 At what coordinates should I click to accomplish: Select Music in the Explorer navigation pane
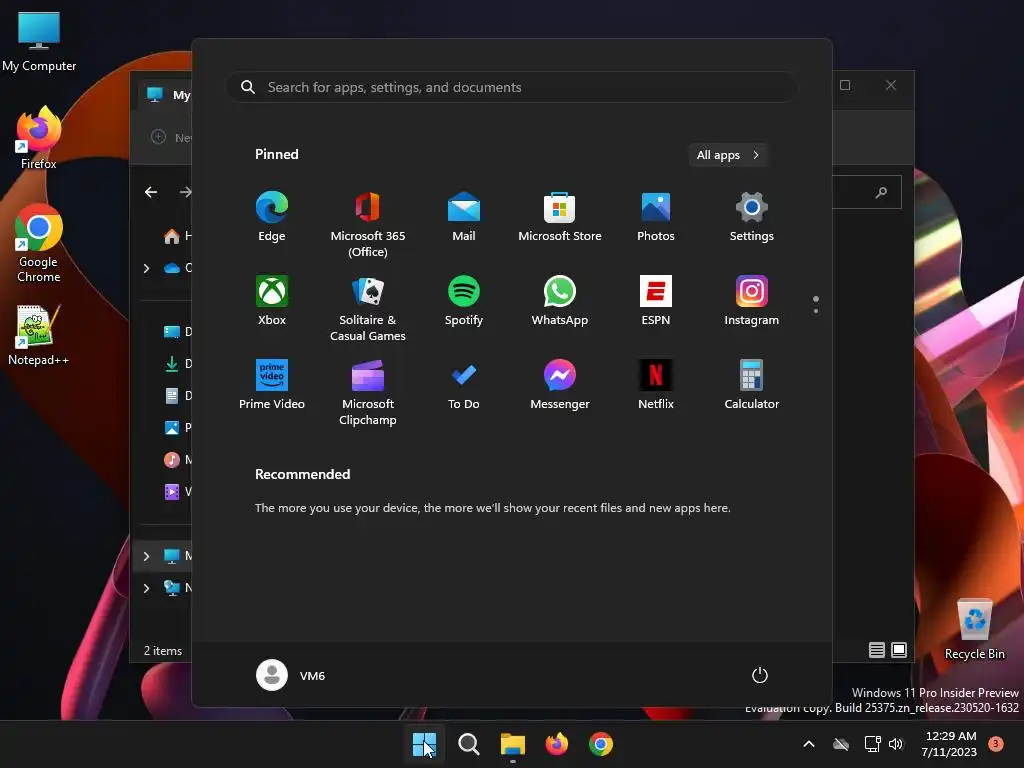point(178,460)
